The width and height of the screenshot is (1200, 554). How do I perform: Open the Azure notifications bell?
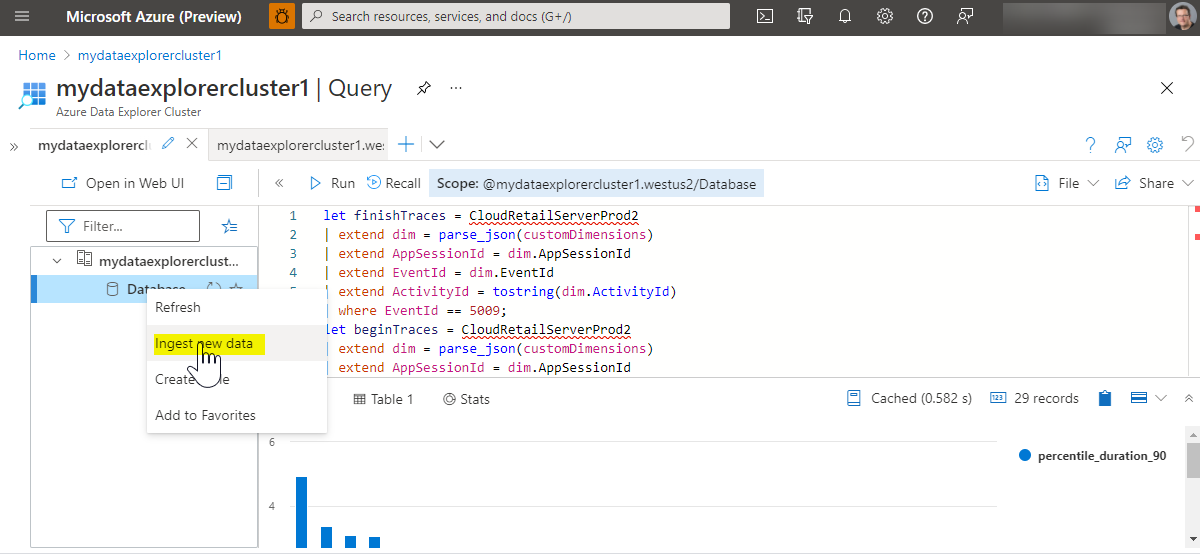pyautogui.click(x=844, y=17)
